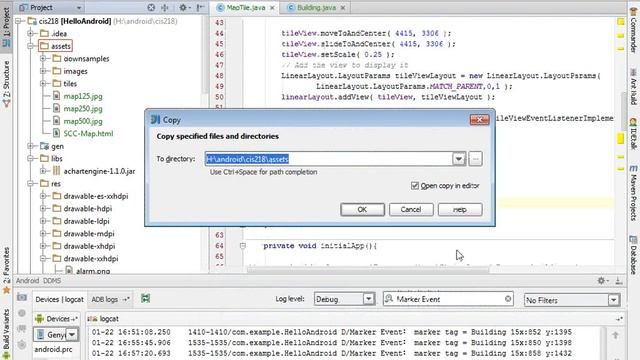Click the hide Android DDMS panel icon

[x=619, y=280]
